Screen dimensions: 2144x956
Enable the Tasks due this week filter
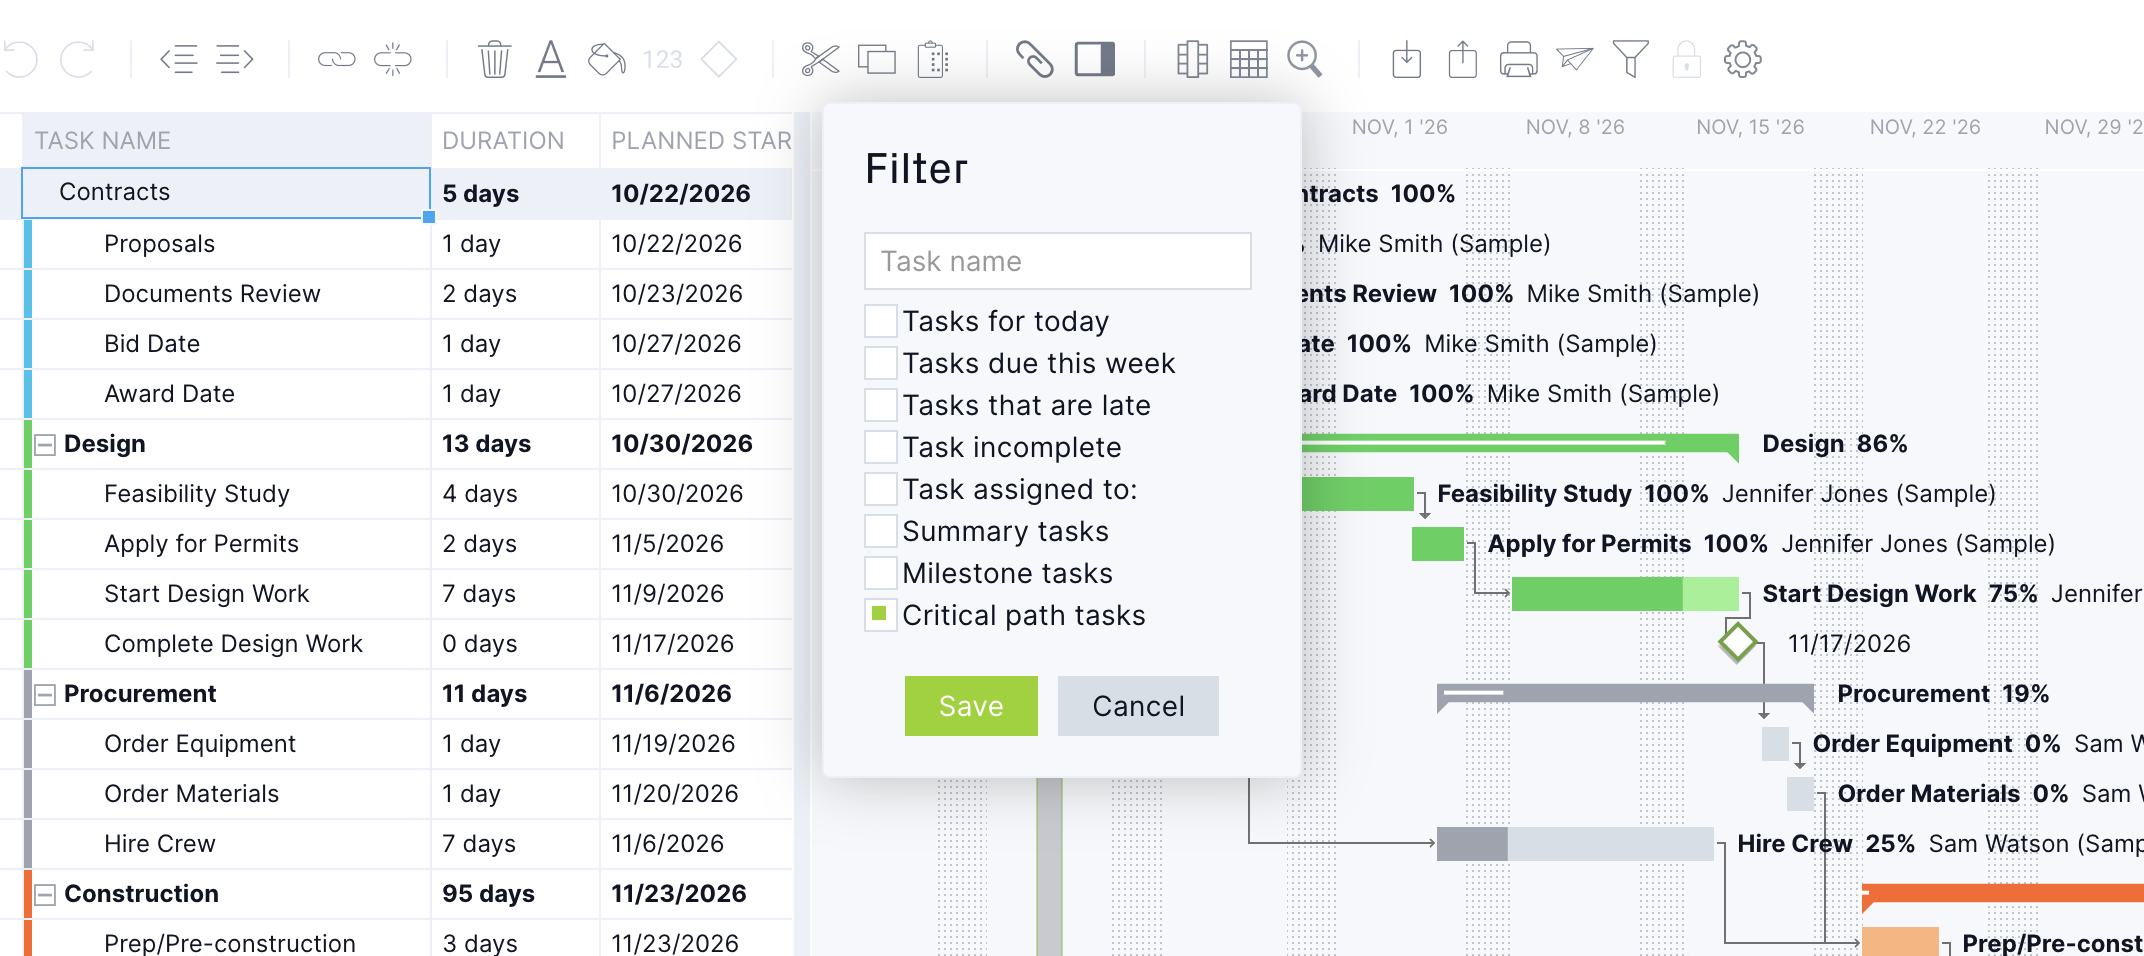[x=880, y=363]
